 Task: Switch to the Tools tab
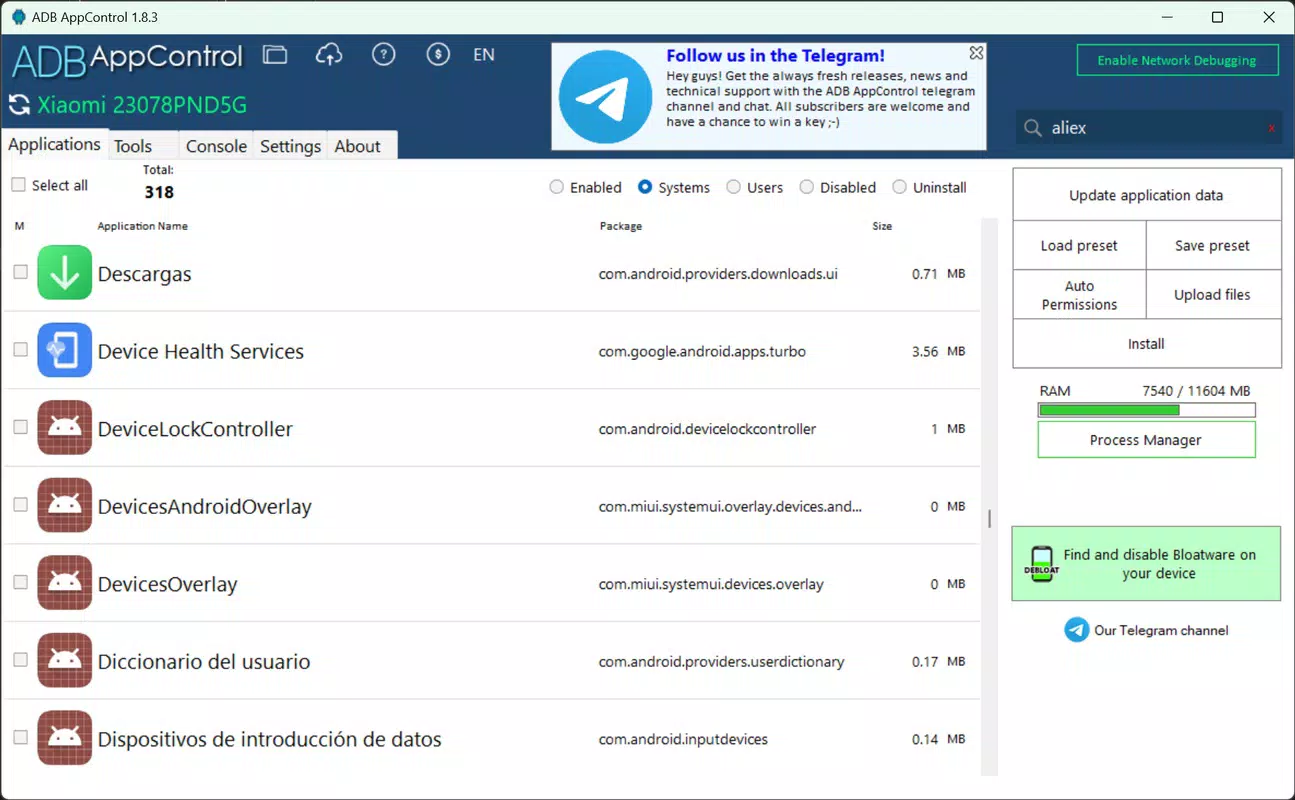pyautogui.click(x=143, y=146)
